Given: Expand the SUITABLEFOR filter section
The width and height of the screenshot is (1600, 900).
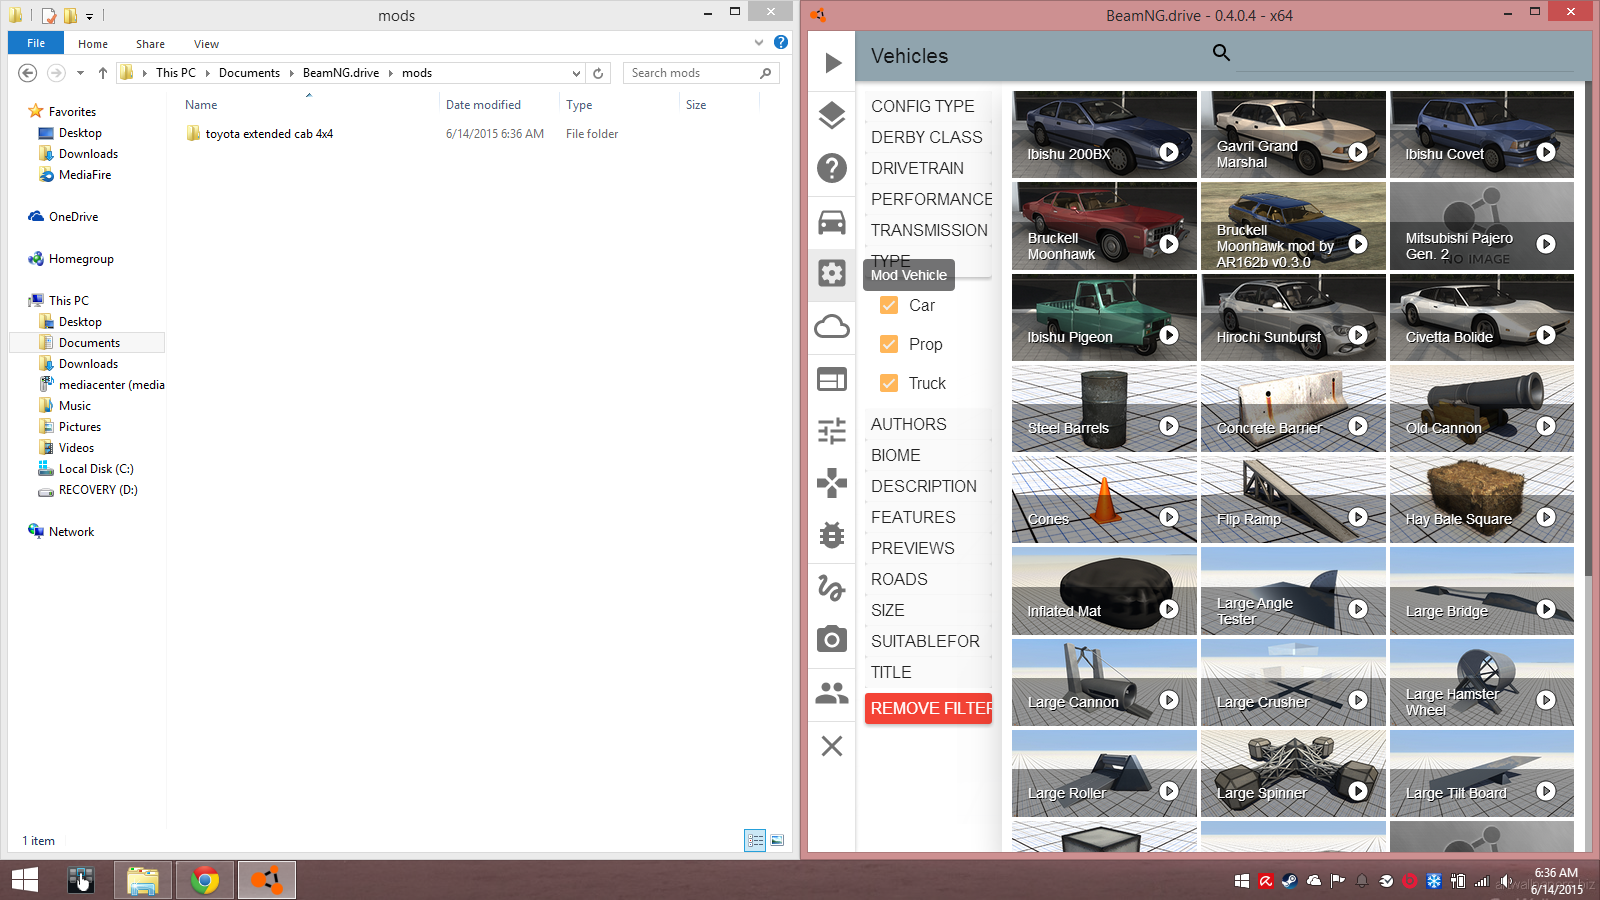Looking at the screenshot, I should tap(928, 641).
